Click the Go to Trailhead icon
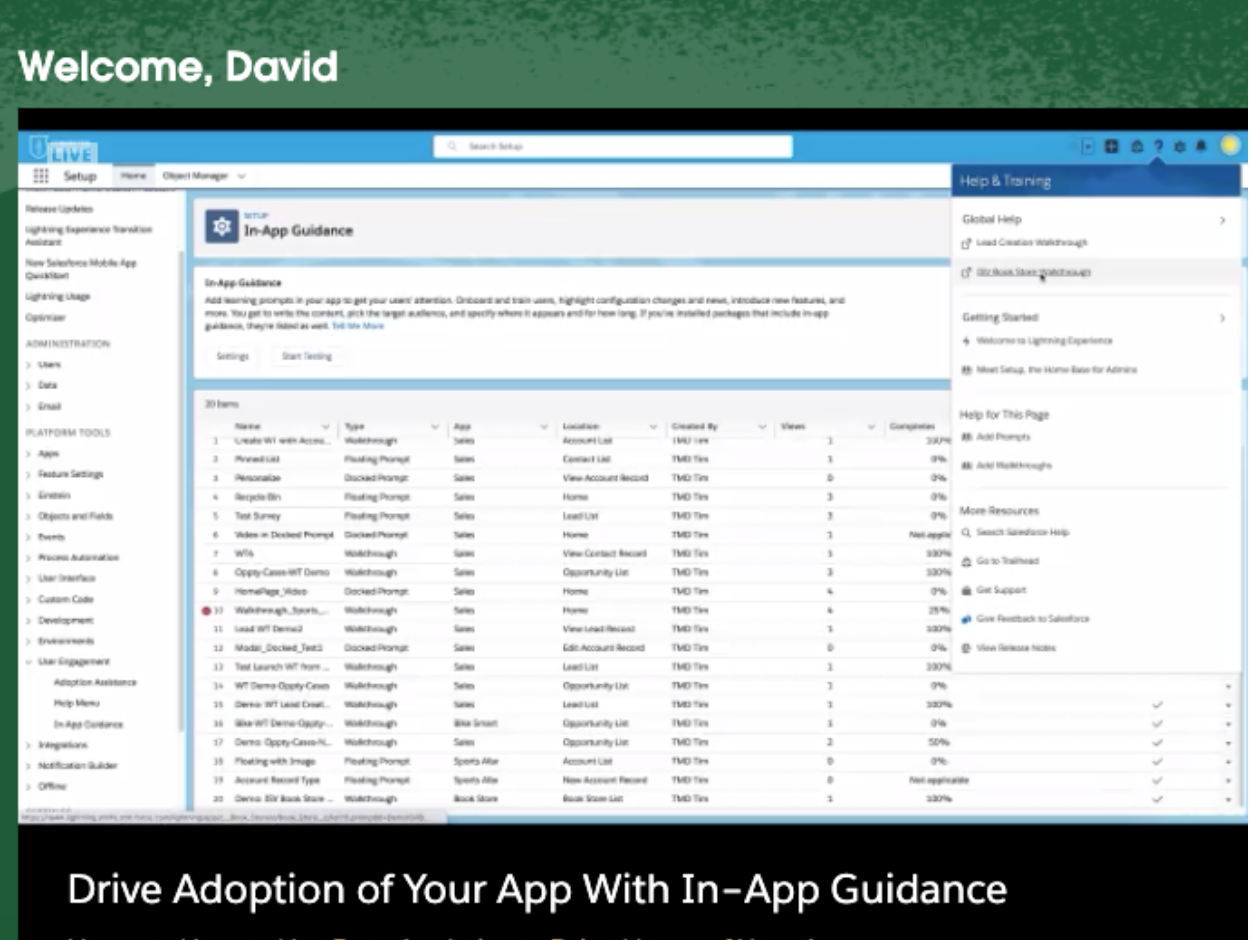This screenshot has width=1252, height=940. [x=966, y=561]
